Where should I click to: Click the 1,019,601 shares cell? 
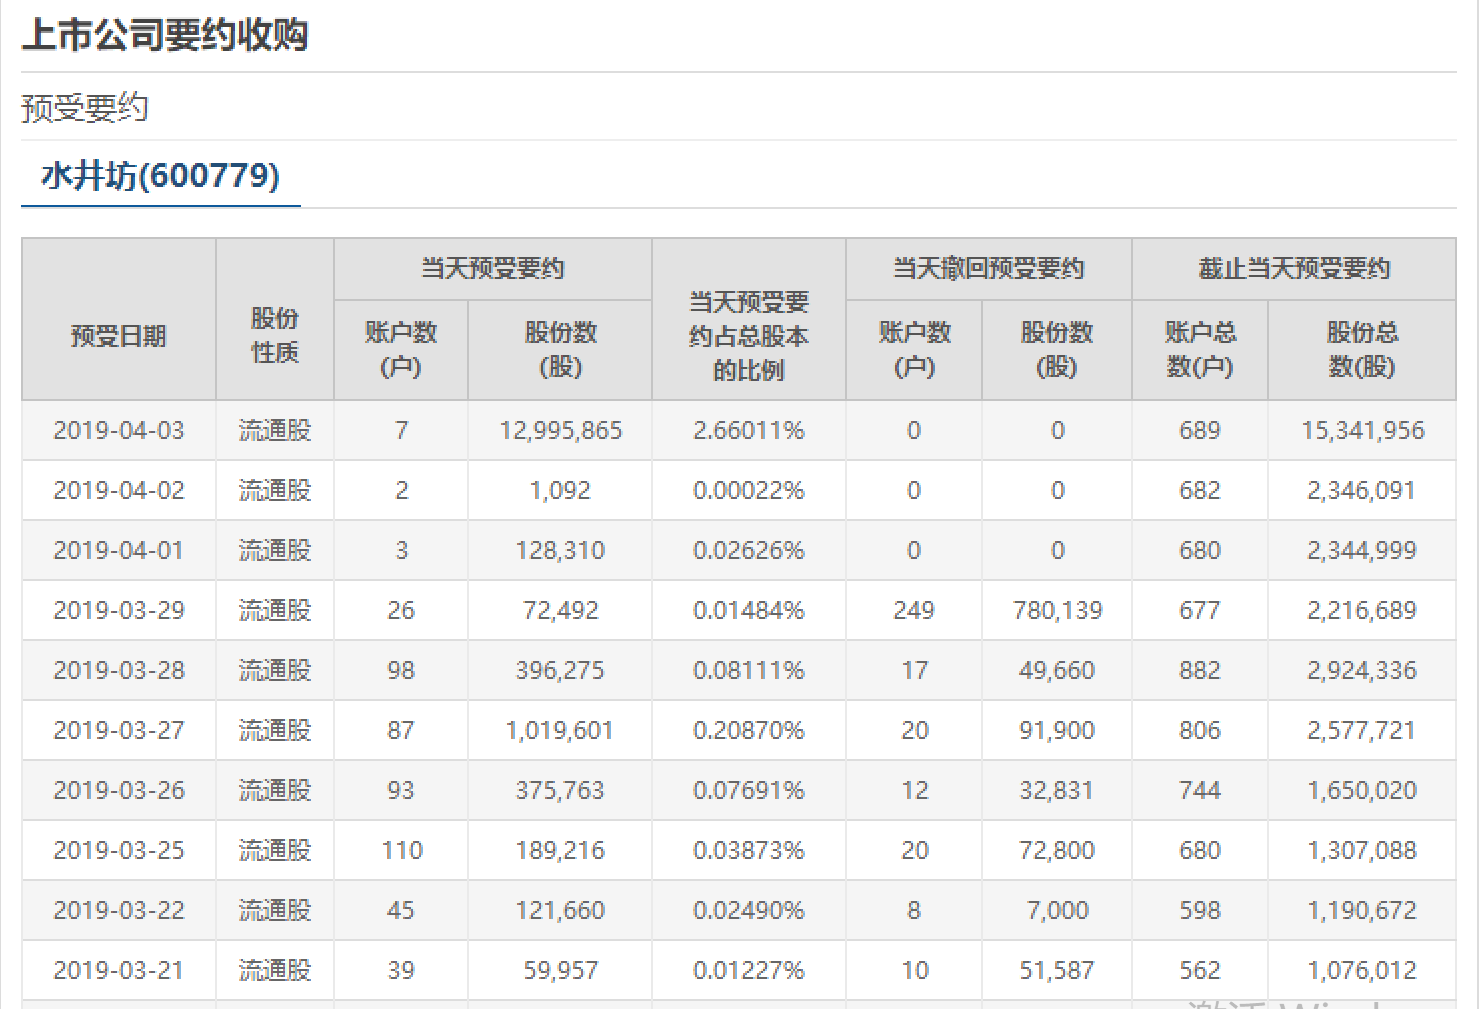[x=560, y=731]
